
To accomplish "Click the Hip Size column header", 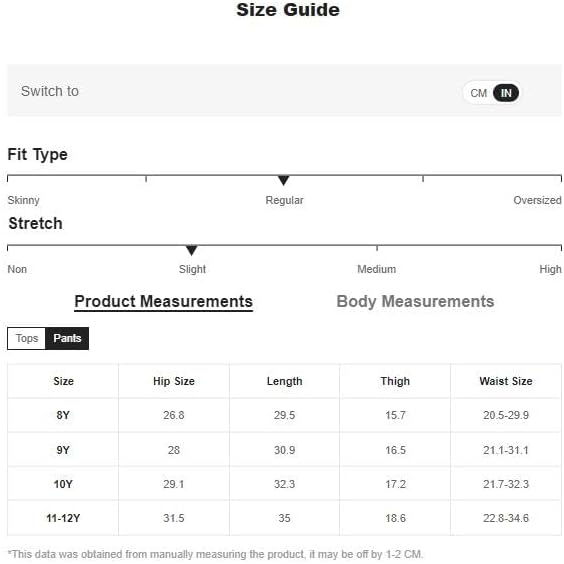I will (174, 381).
